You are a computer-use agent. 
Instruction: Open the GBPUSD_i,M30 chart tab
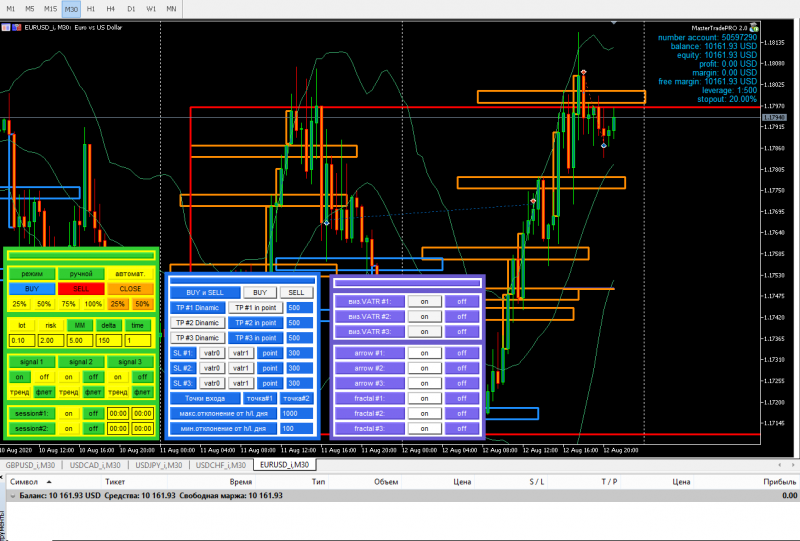pos(30,465)
